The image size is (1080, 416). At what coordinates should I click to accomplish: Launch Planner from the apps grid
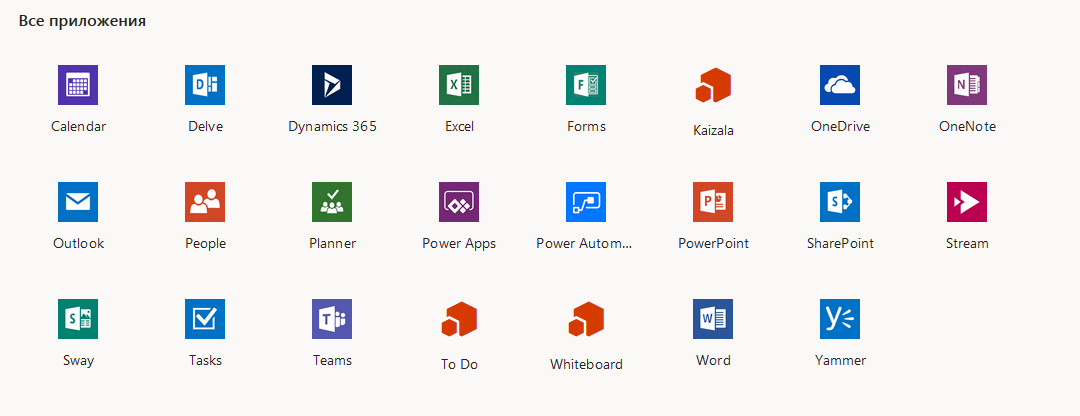pyautogui.click(x=332, y=202)
